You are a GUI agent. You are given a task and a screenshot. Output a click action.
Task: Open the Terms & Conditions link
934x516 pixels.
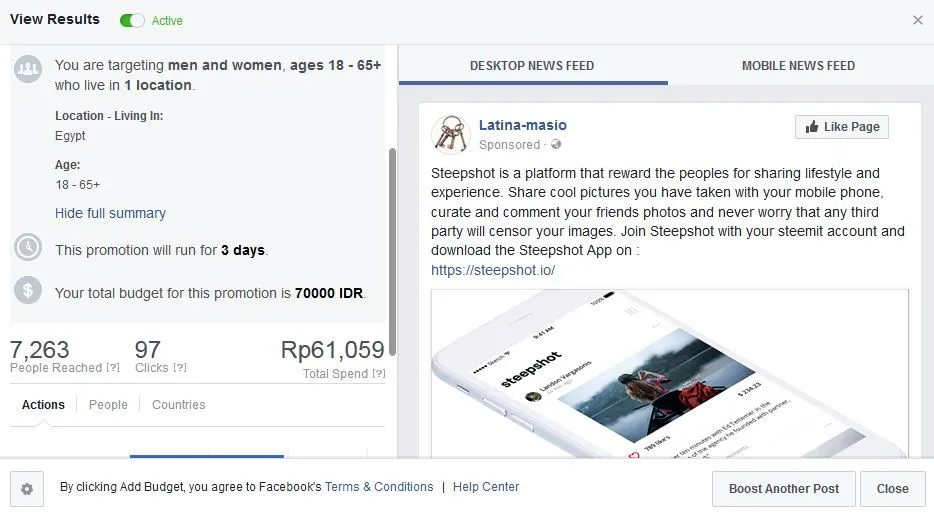[x=379, y=487]
